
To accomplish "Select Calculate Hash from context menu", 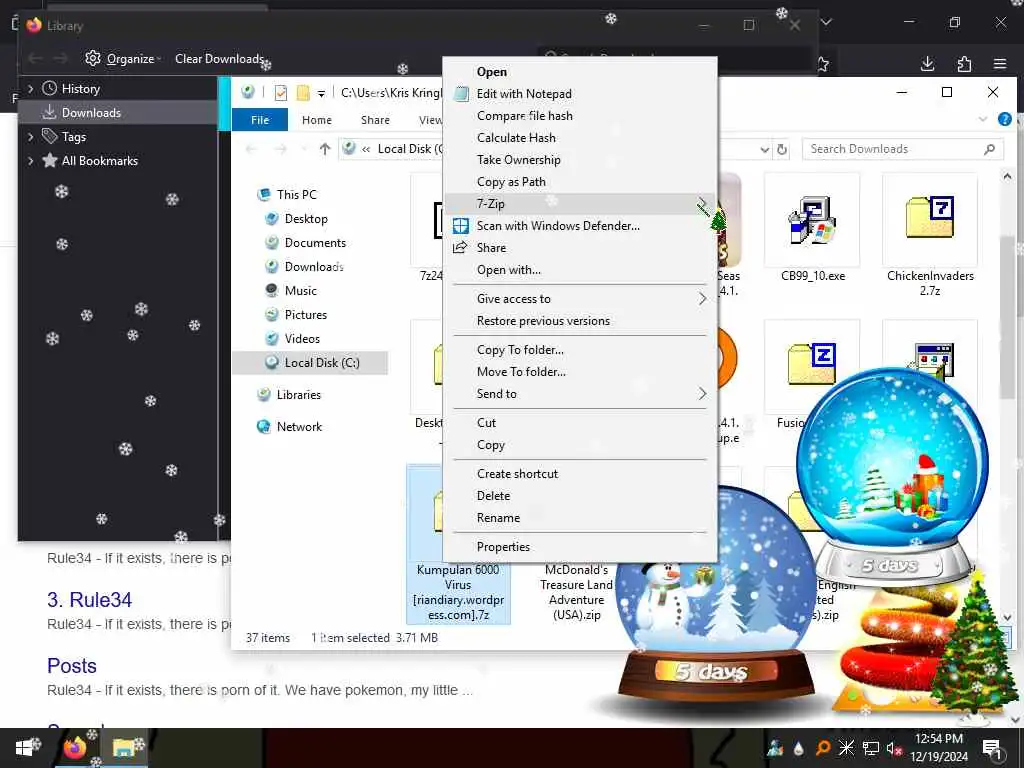I will tap(516, 138).
